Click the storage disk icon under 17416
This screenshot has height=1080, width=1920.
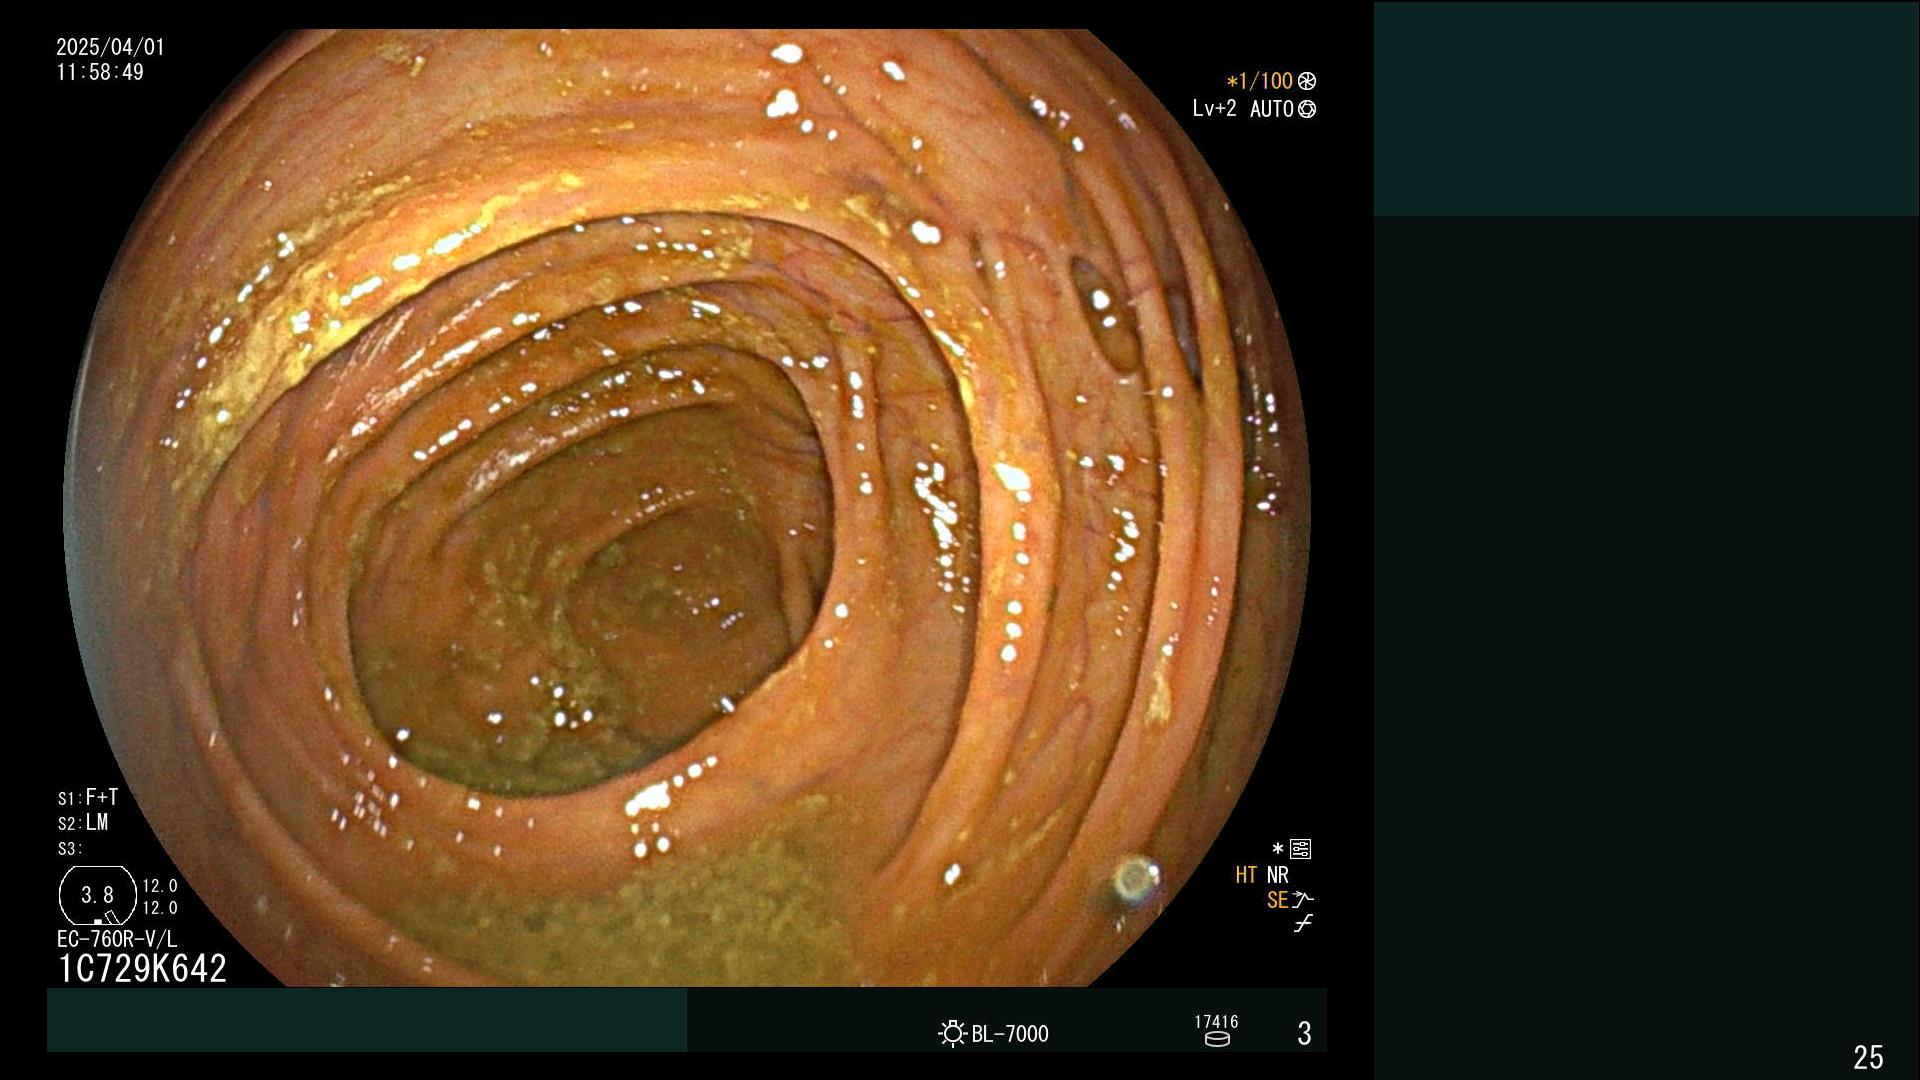tap(1217, 1039)
